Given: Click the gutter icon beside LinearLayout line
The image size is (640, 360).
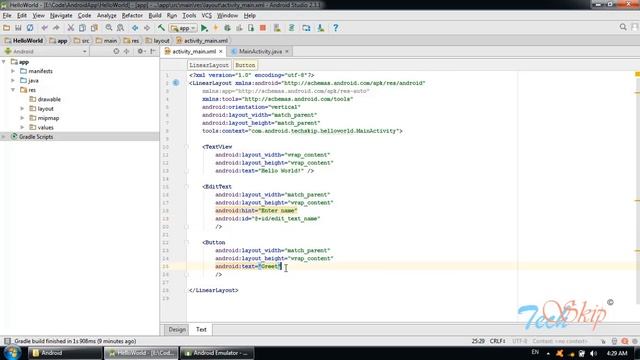Looking at the screenshot, I should 176,83.
